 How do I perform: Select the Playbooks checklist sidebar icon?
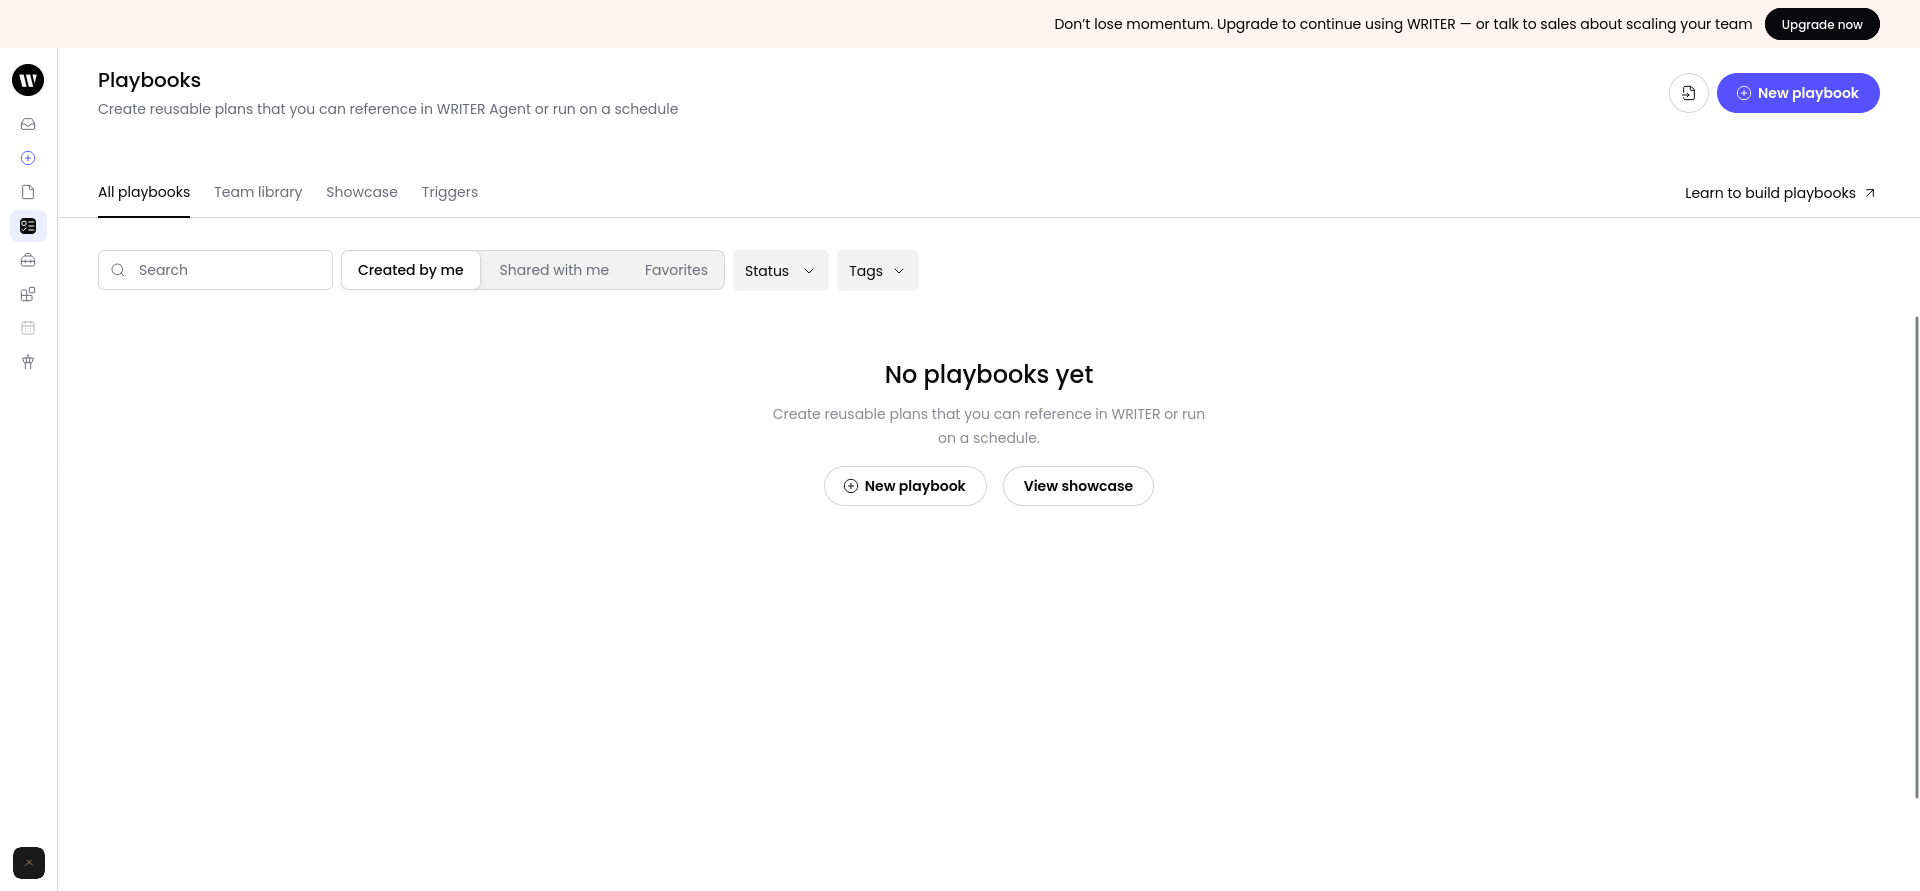pos(28,226)
